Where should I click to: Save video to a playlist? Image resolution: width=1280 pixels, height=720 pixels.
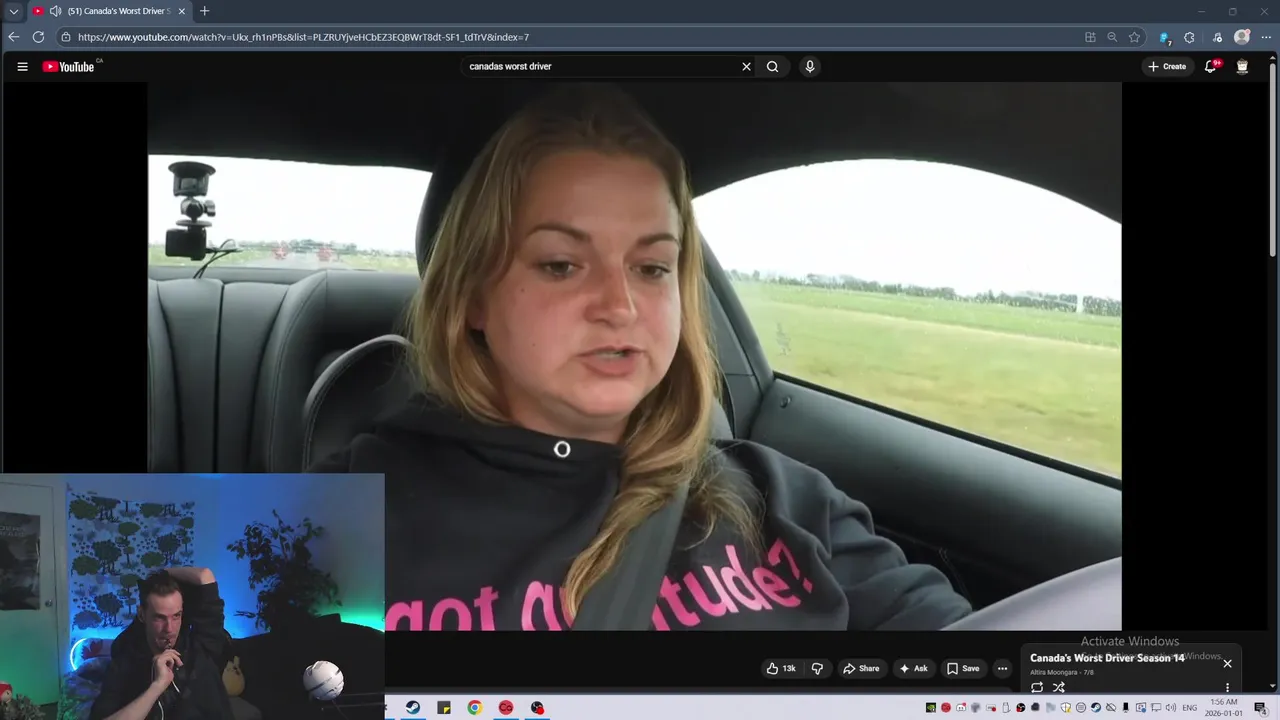[963, 668]
